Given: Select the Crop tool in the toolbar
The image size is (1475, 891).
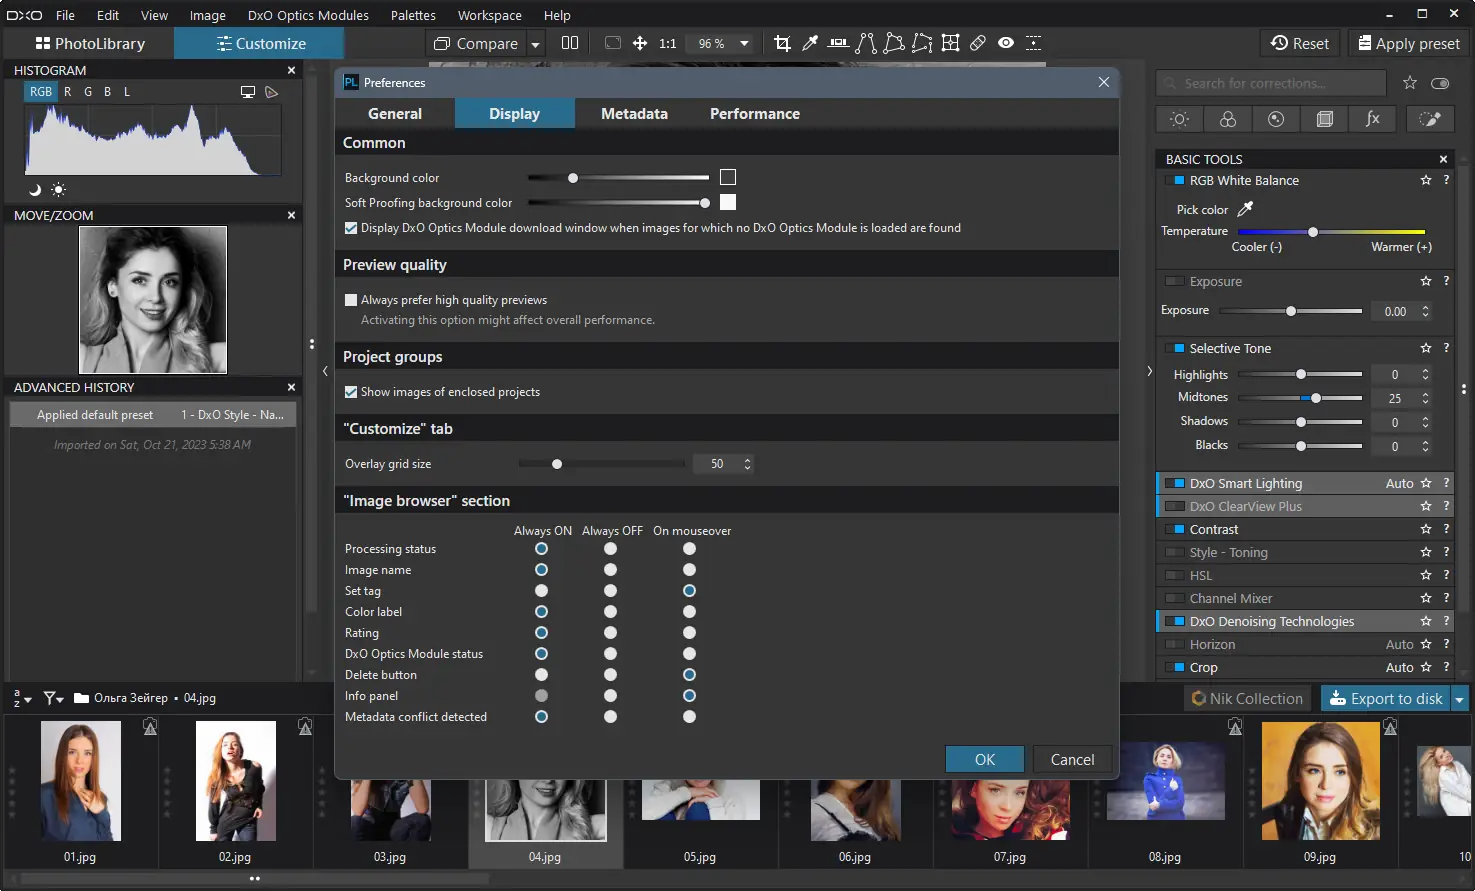Looking at the screenshot, I should pos(782,43).
